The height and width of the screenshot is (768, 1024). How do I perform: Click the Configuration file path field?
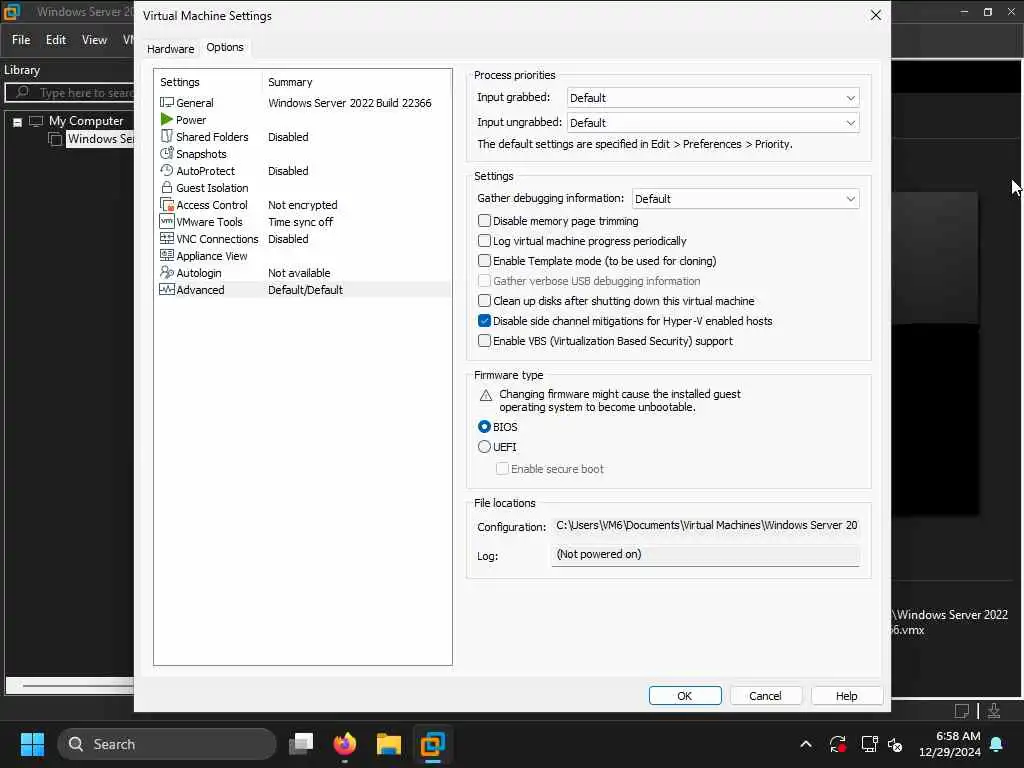pos(706,526)
